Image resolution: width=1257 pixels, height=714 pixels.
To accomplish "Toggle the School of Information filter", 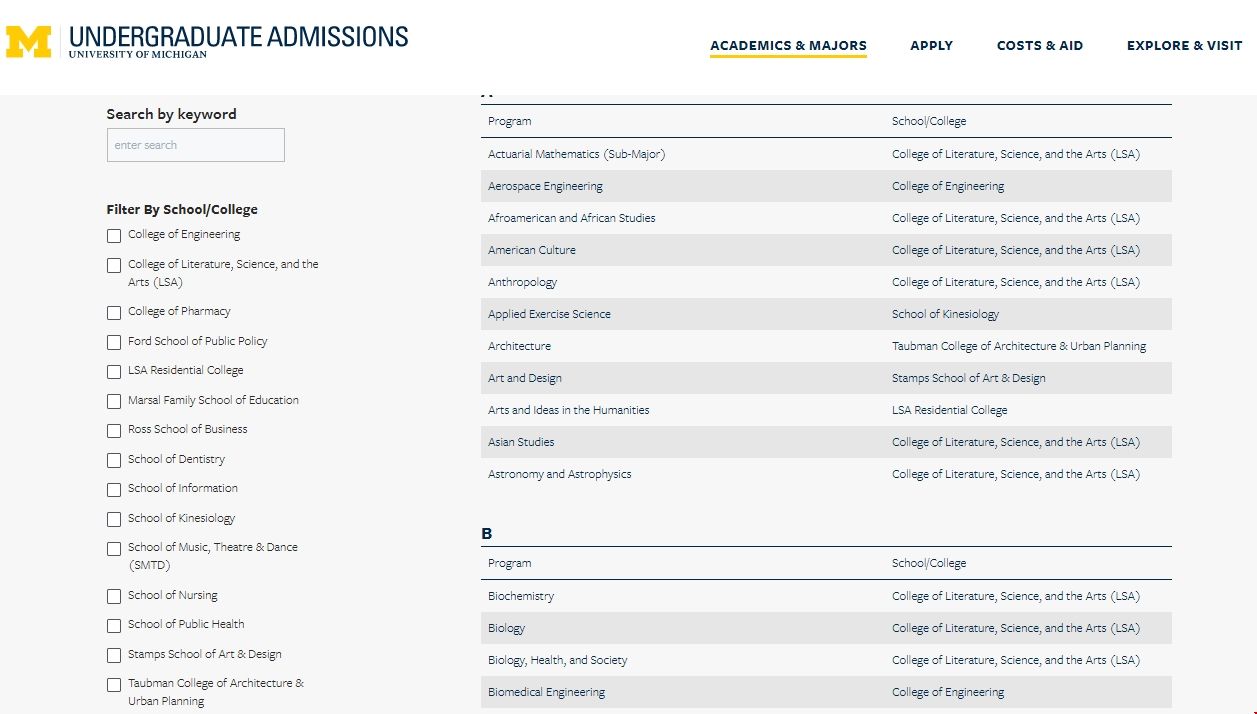I will [x=114, y=490].
